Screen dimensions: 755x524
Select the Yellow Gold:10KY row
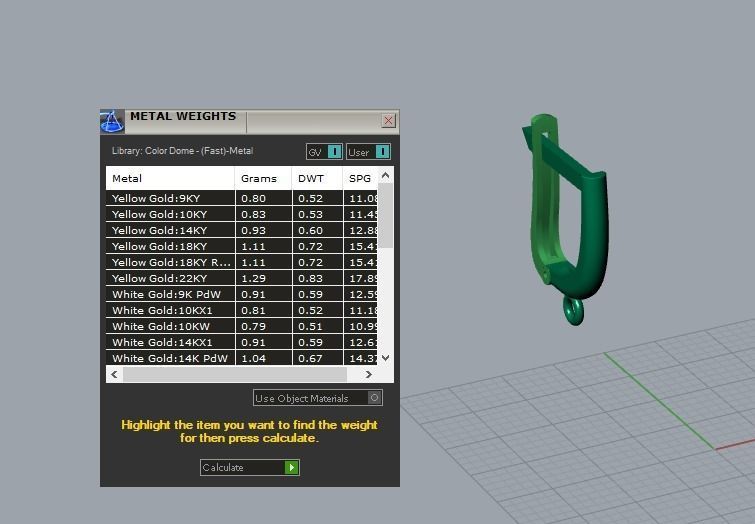click(x=242, y=214)
